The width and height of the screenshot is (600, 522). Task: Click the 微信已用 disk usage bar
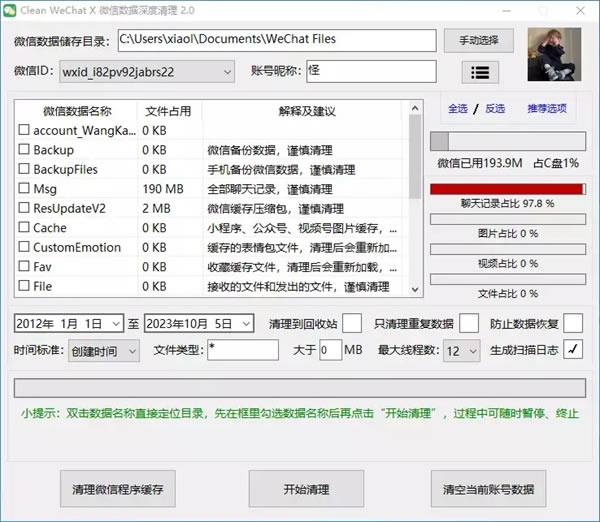508,141
